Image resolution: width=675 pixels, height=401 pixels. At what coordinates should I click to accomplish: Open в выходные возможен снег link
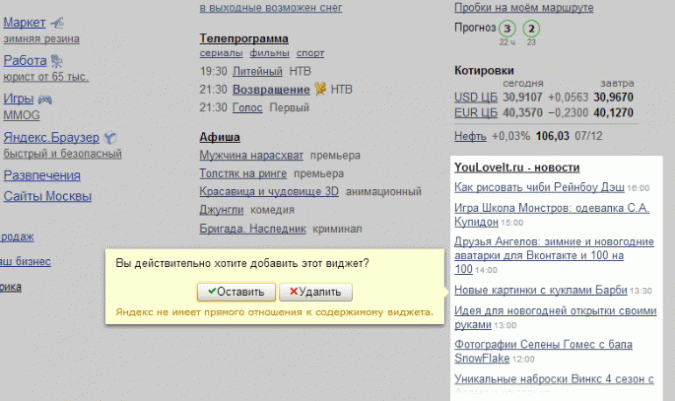271,7
